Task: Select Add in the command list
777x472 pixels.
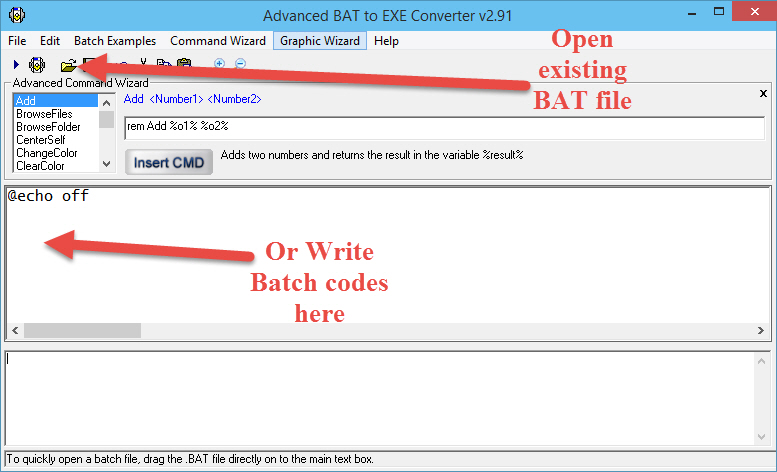Action: [56, 101]
